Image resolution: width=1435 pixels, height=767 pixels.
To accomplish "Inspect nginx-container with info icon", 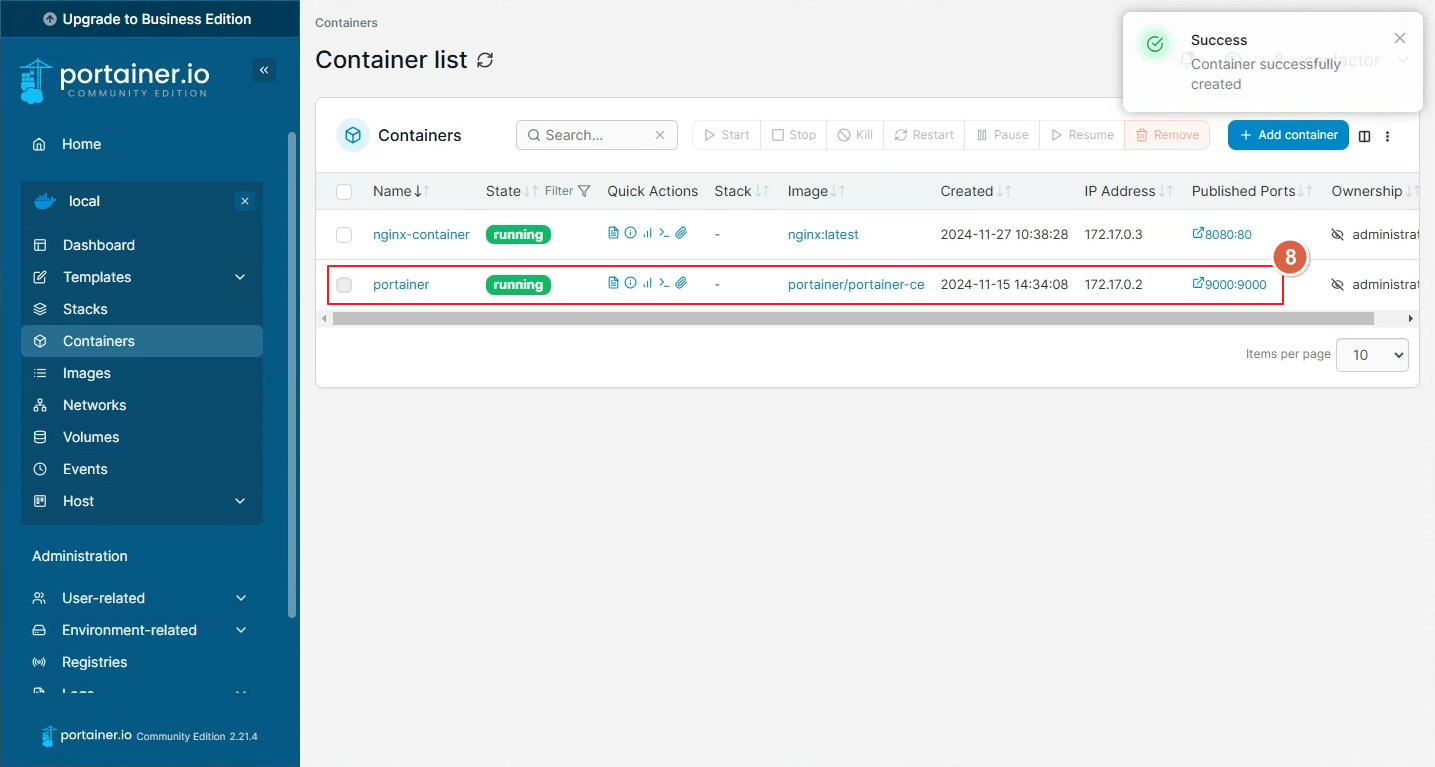I will 630,233.
